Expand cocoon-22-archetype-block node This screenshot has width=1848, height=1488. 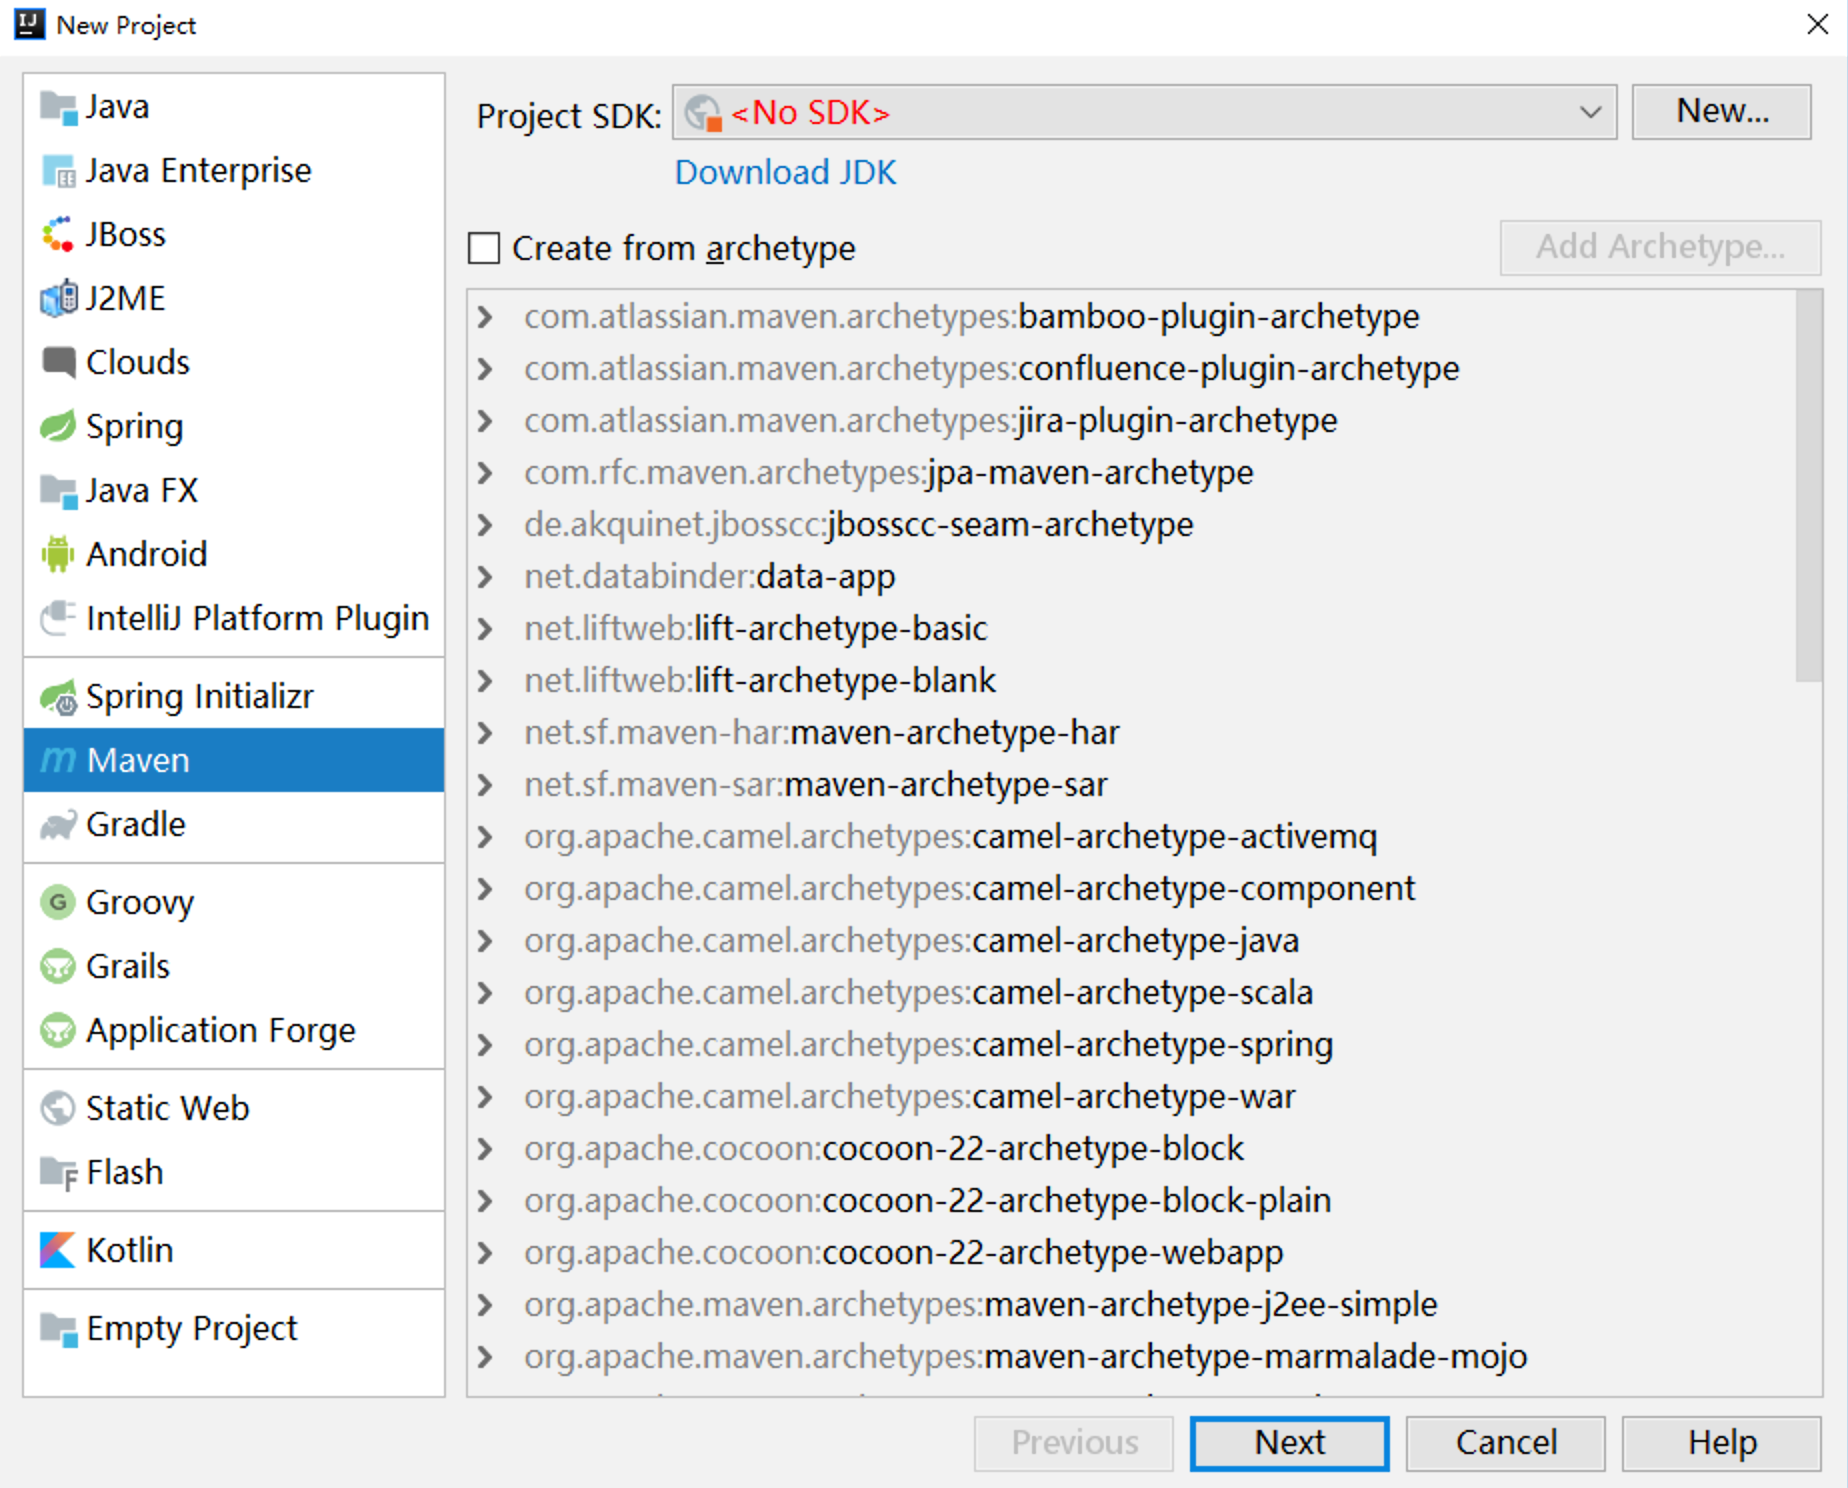(486, 1149)
